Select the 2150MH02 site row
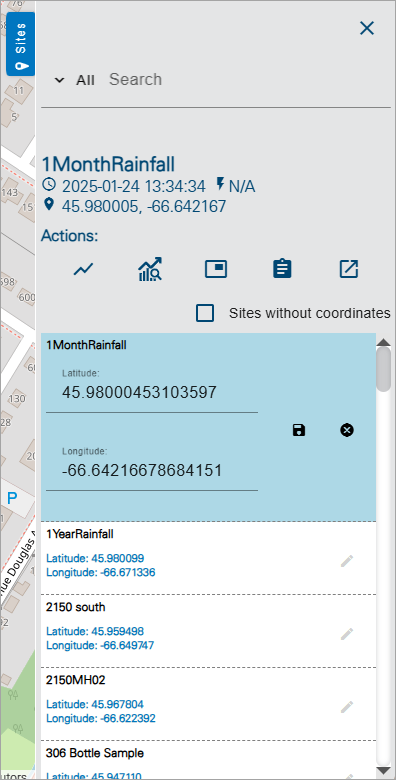Image resolution: width=396 pixels, height=780 pixels. coord(208,704)
